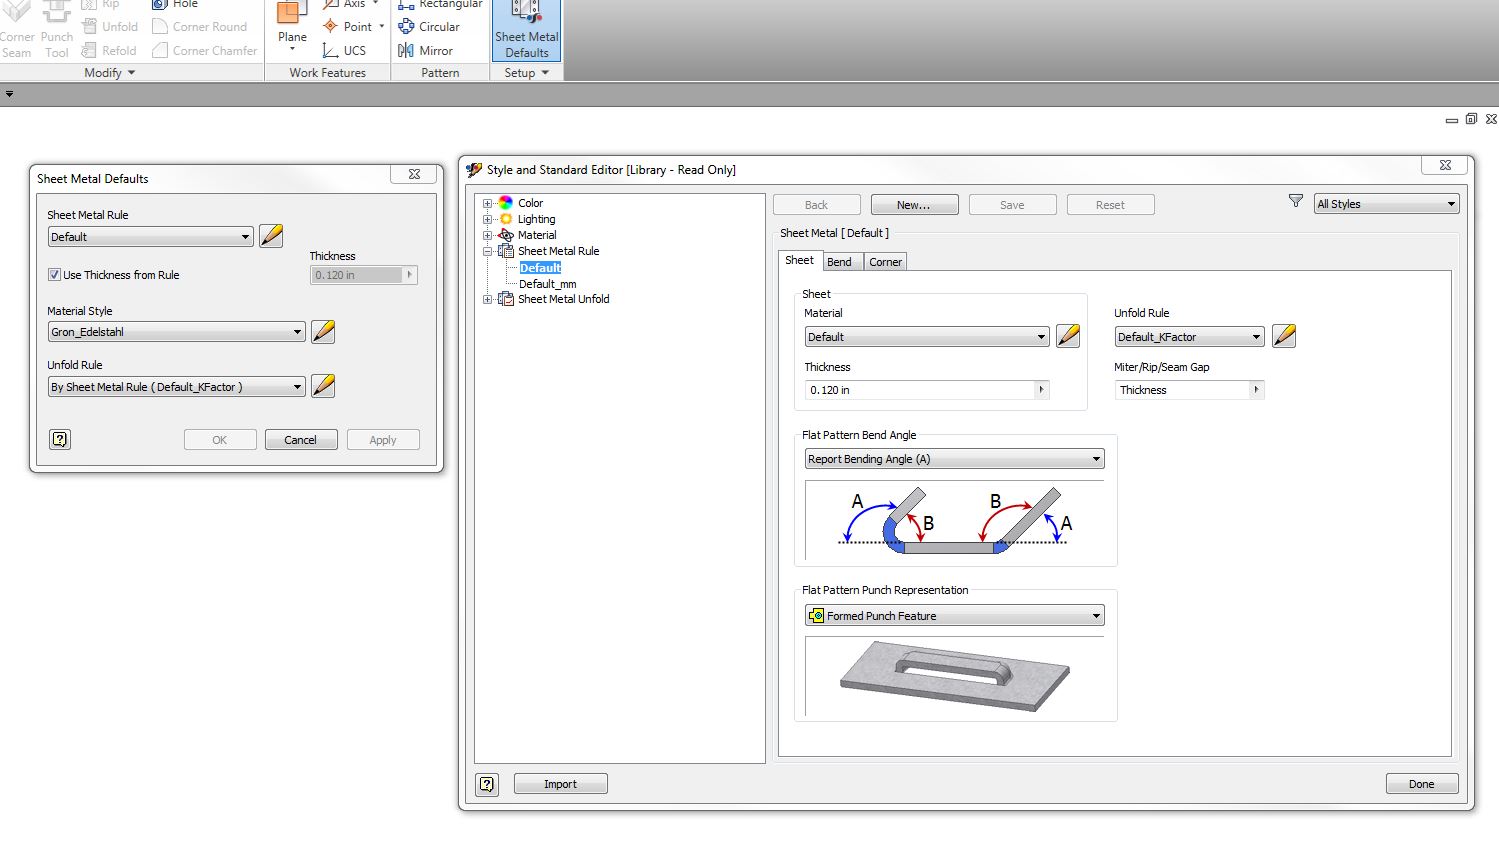Screen dimensions: 1499x851
Task: Click New... to create a style
Action: tap(914, 205)
